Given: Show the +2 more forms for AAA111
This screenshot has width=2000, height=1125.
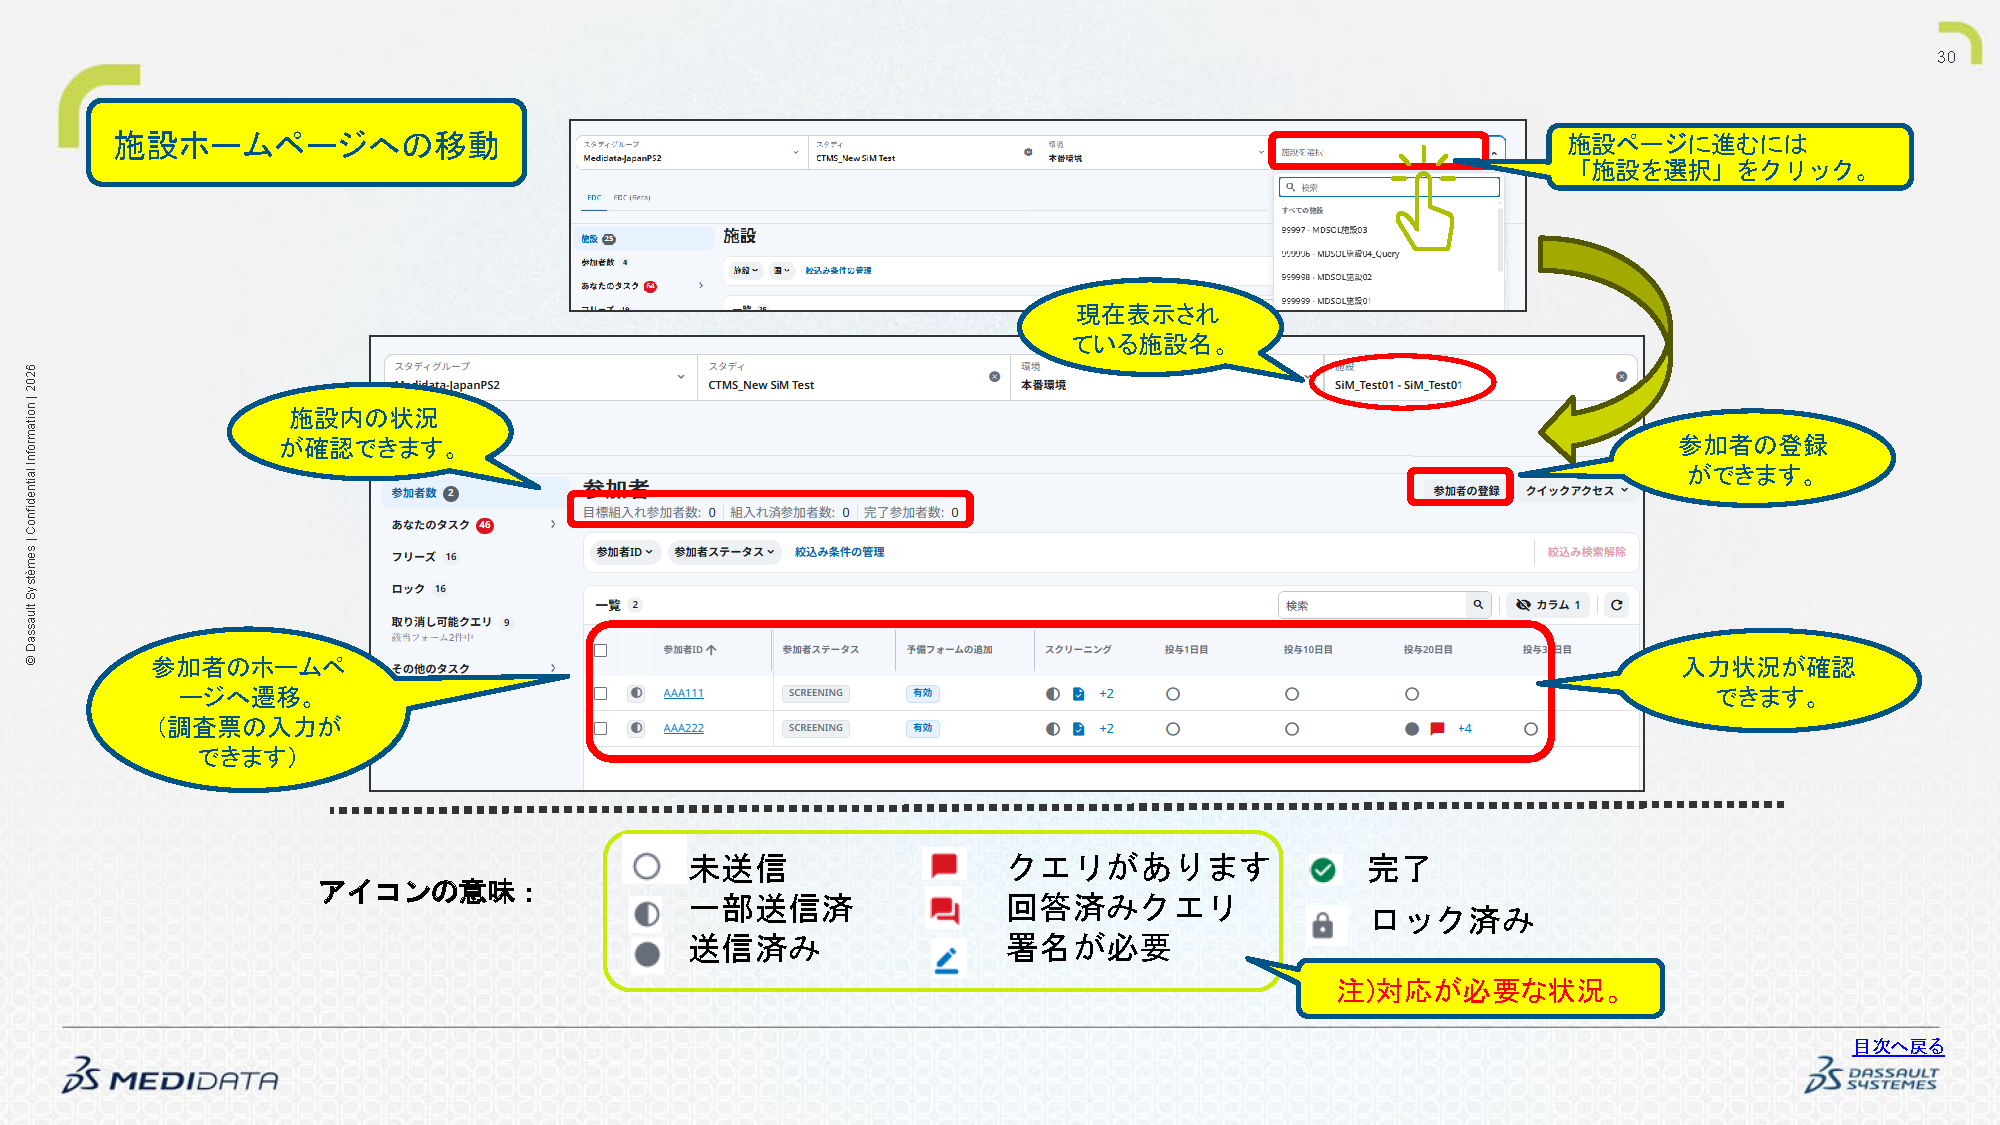Looking at the screenshot, I should tap(1106, 694).
